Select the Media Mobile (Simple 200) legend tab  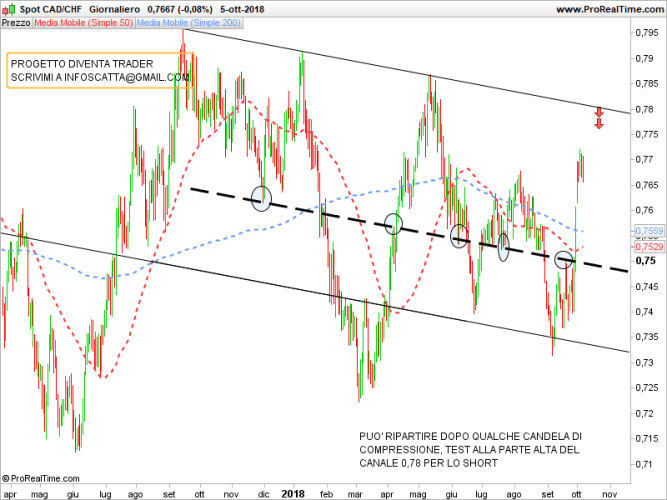pyautogui.click(x=189, y=23)
